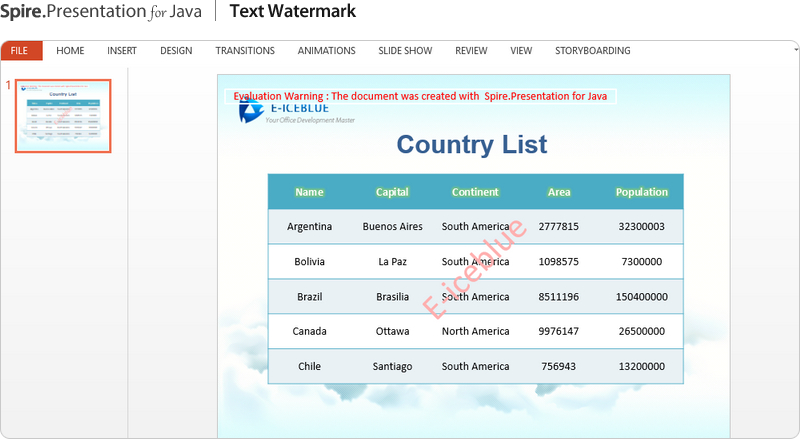Click the Spire.Presentation for Java heading
The height and width of the screenshot is (440, 800).
[101, 11]
